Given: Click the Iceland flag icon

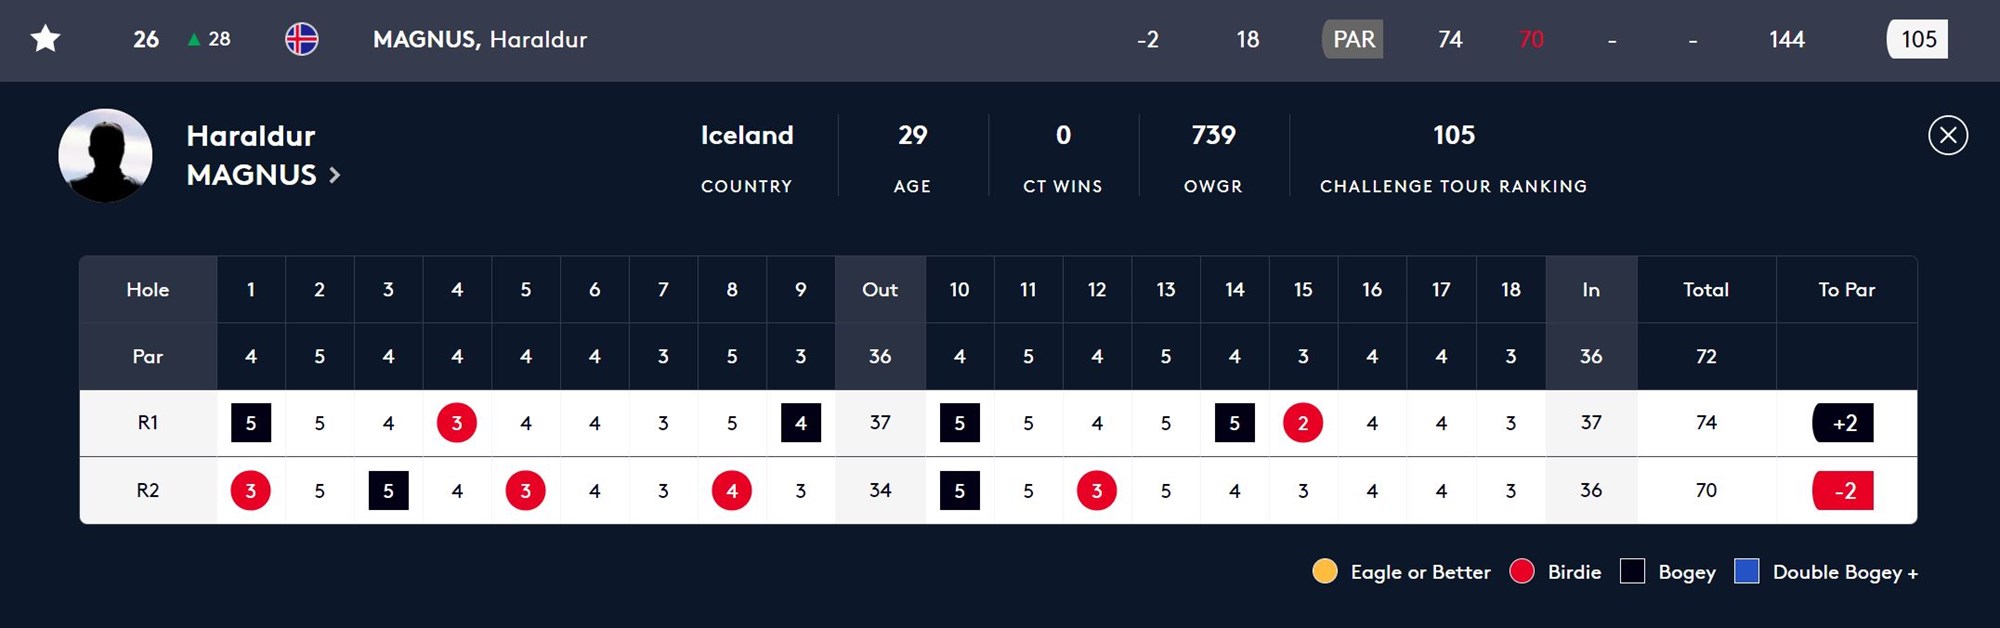Looking at the screenshot, I should [301, 39].
